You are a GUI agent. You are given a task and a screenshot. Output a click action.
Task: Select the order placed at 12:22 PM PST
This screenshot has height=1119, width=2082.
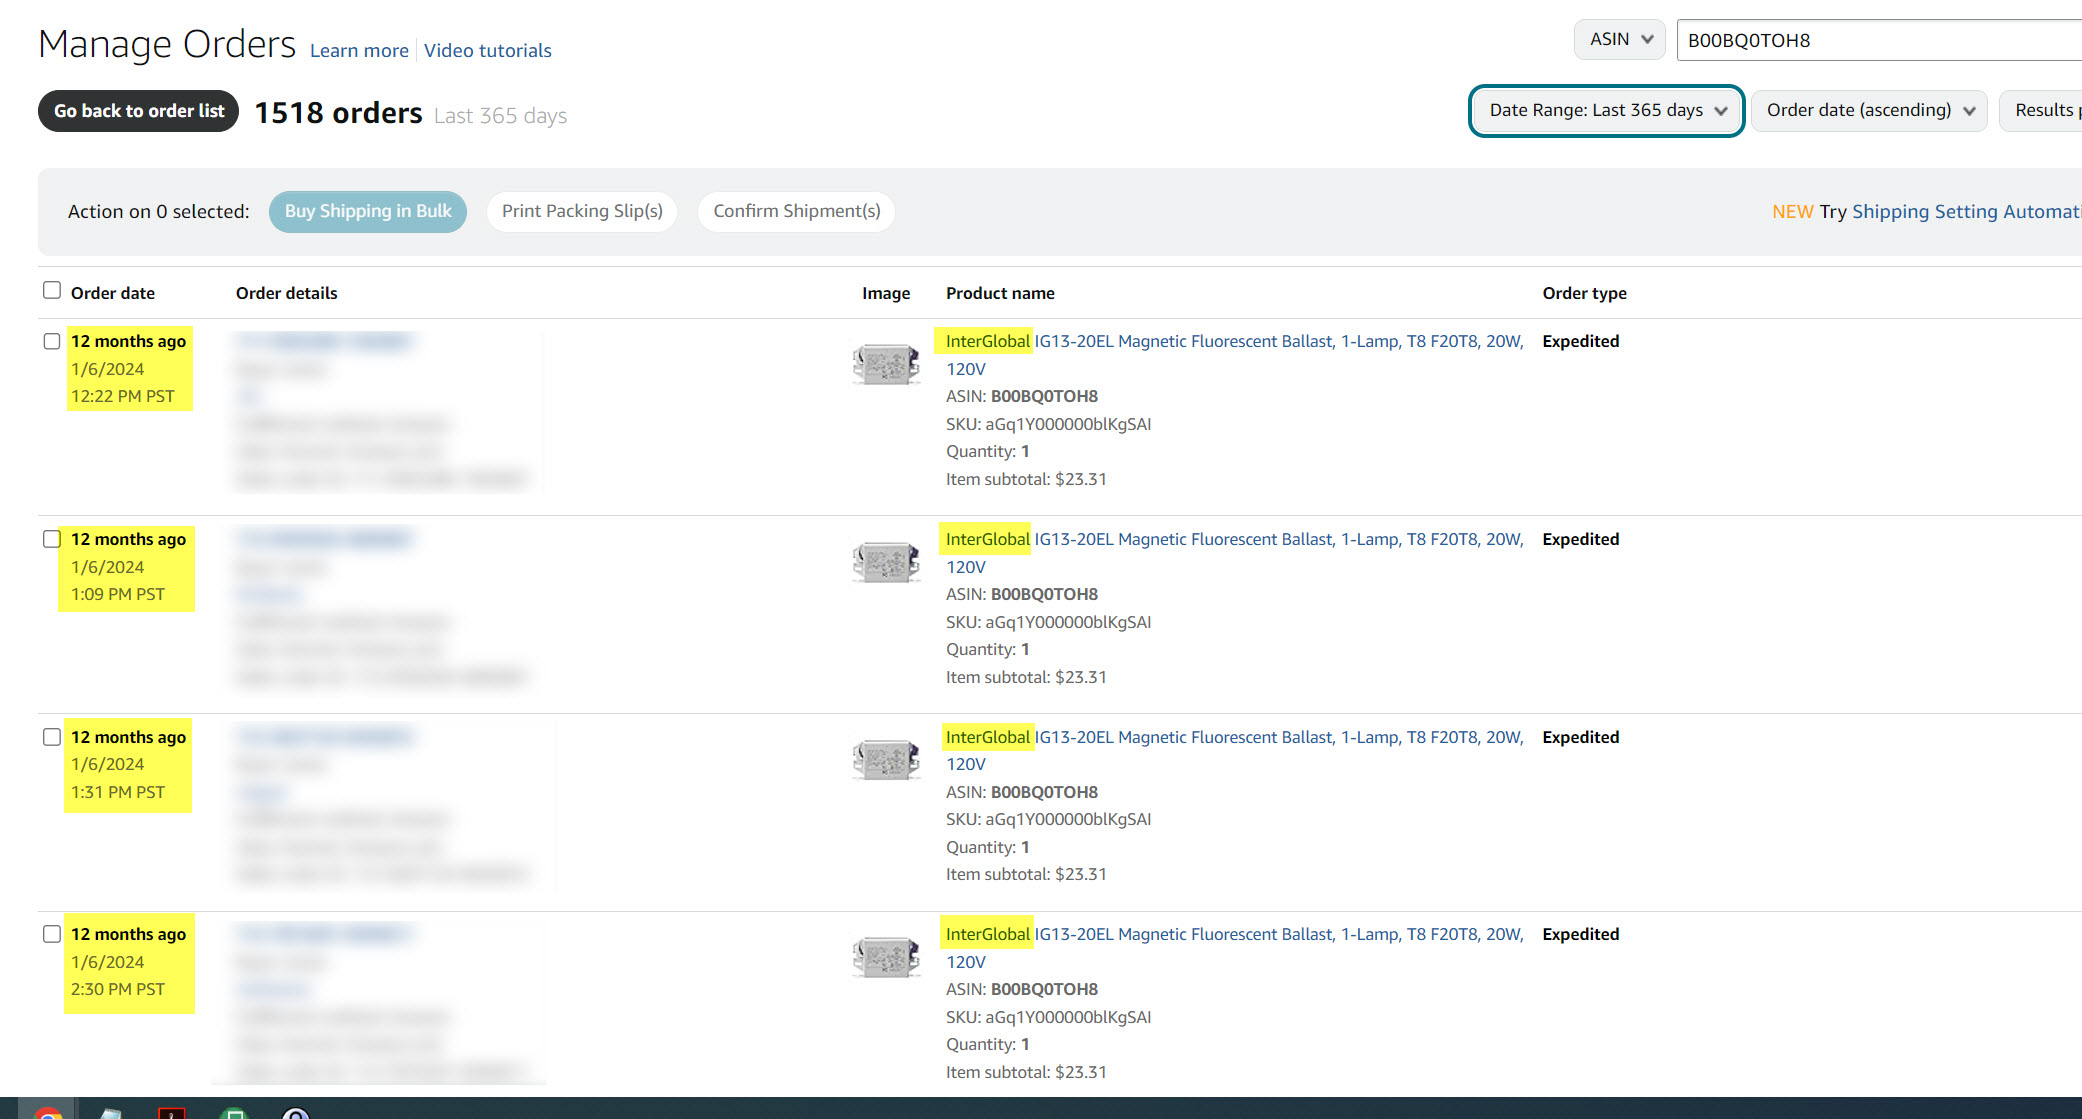52,341
